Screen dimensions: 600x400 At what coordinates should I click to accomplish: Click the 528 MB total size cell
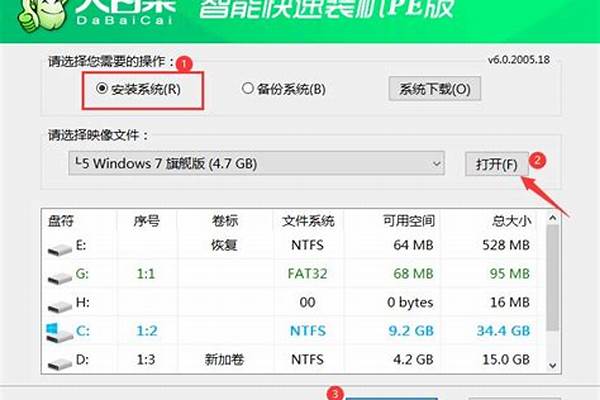506,245
